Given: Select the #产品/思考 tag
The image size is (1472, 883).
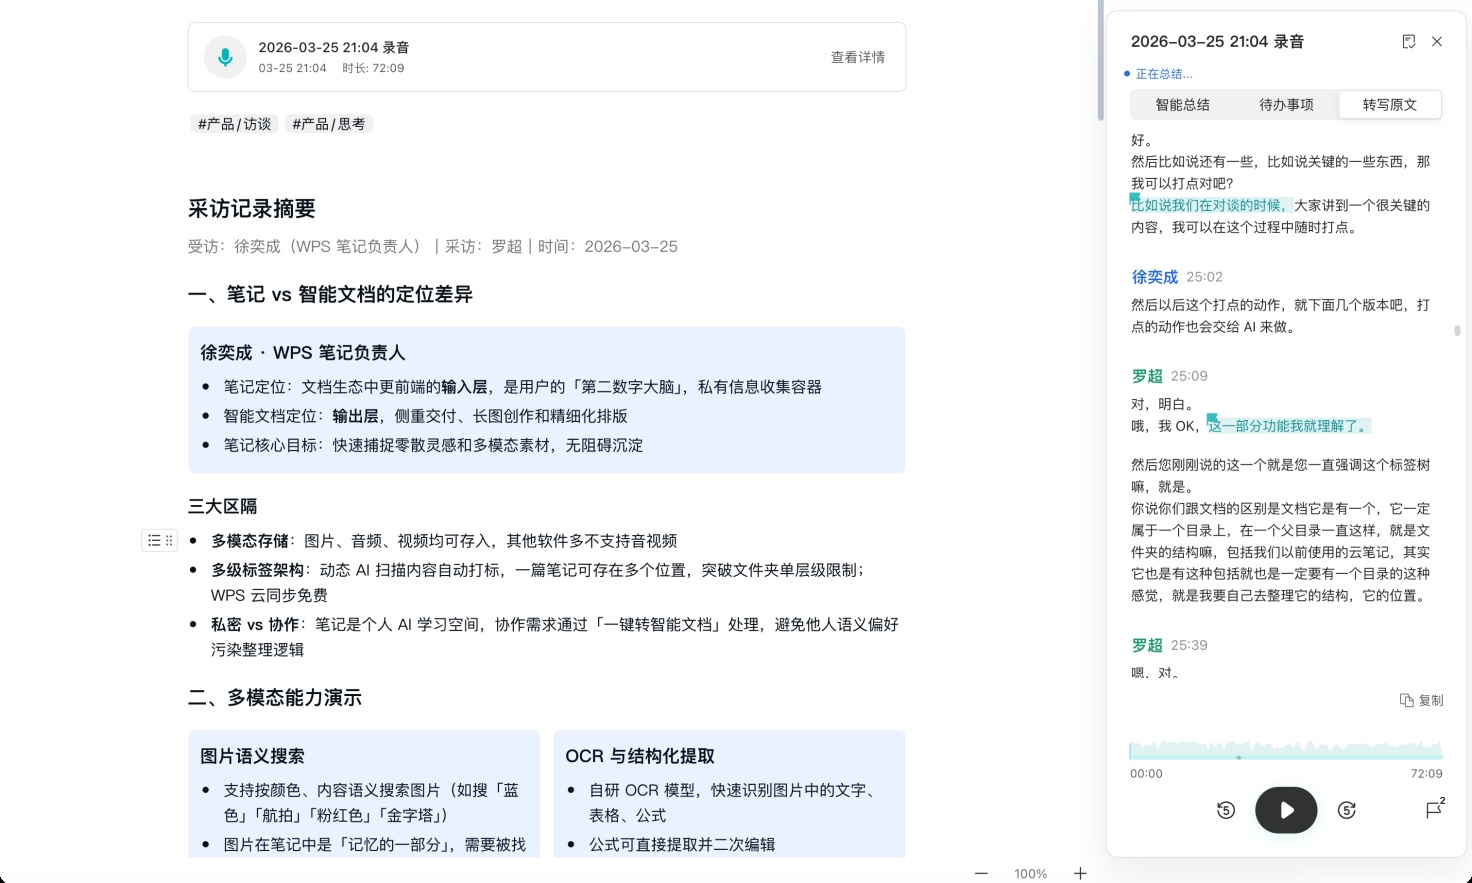Looking at the screenshot, I should [x=329, y=123].
